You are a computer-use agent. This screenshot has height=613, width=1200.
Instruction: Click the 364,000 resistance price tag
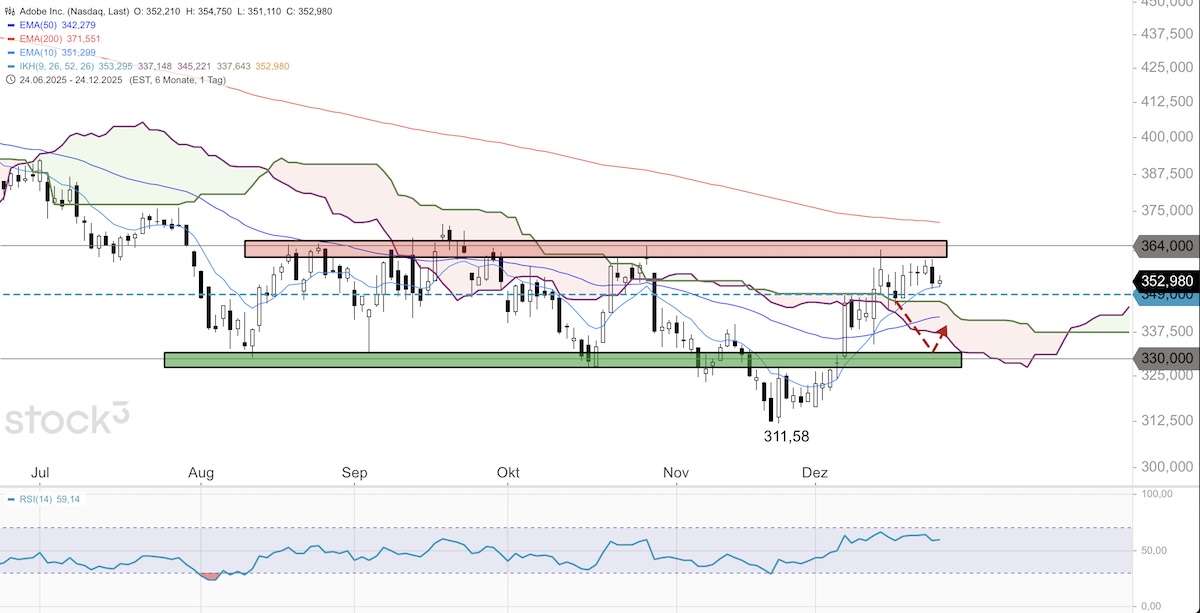(1165, 245)
